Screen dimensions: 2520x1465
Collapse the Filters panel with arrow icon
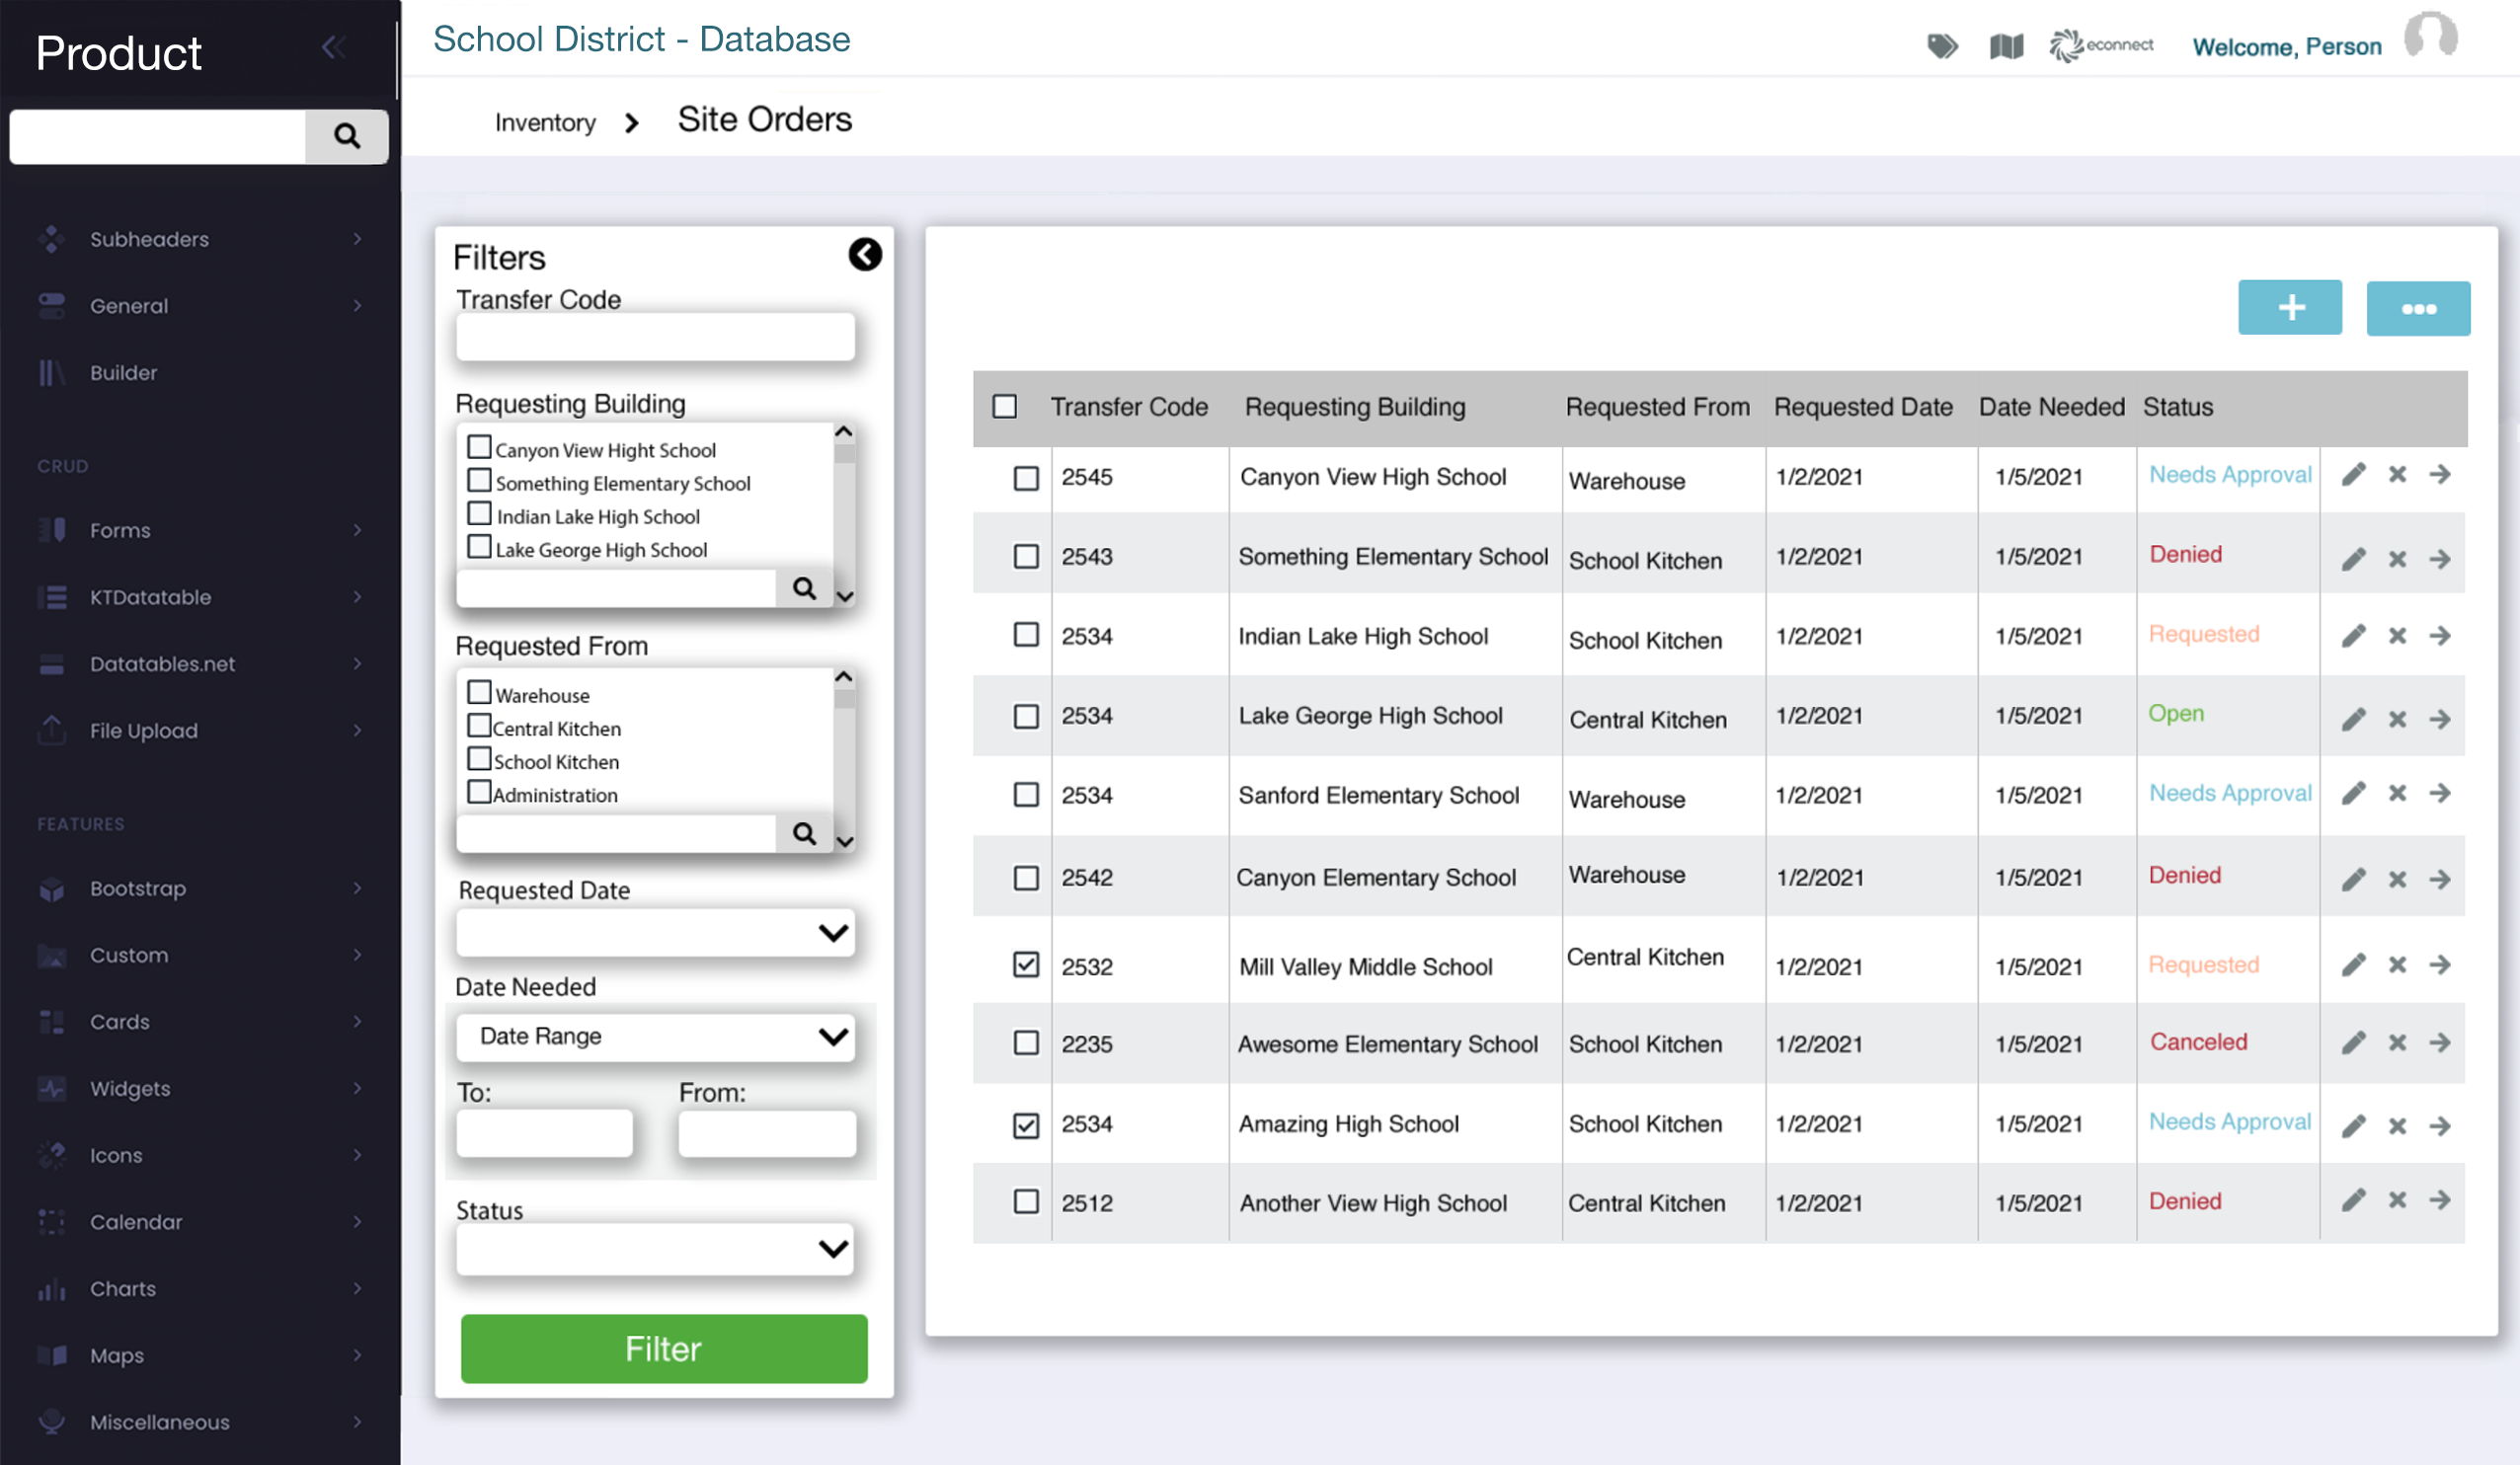pos(865,255)
